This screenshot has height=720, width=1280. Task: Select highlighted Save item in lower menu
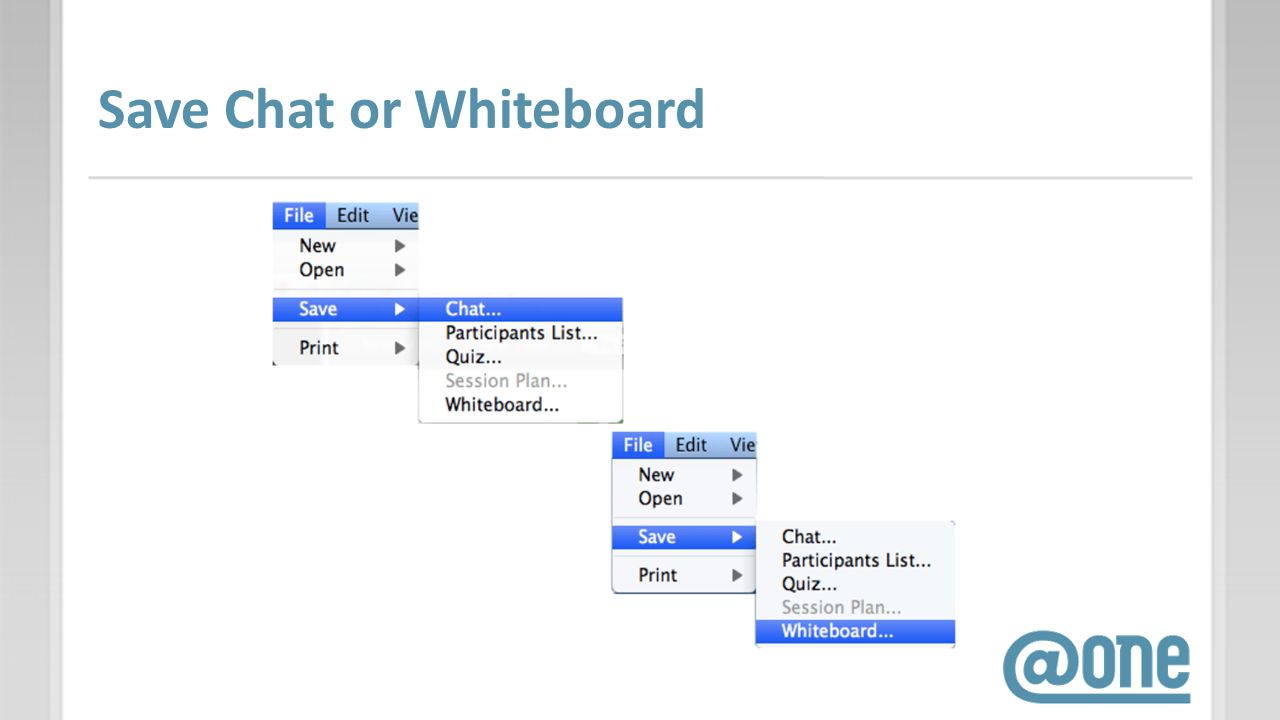click(x=684, y=537)
